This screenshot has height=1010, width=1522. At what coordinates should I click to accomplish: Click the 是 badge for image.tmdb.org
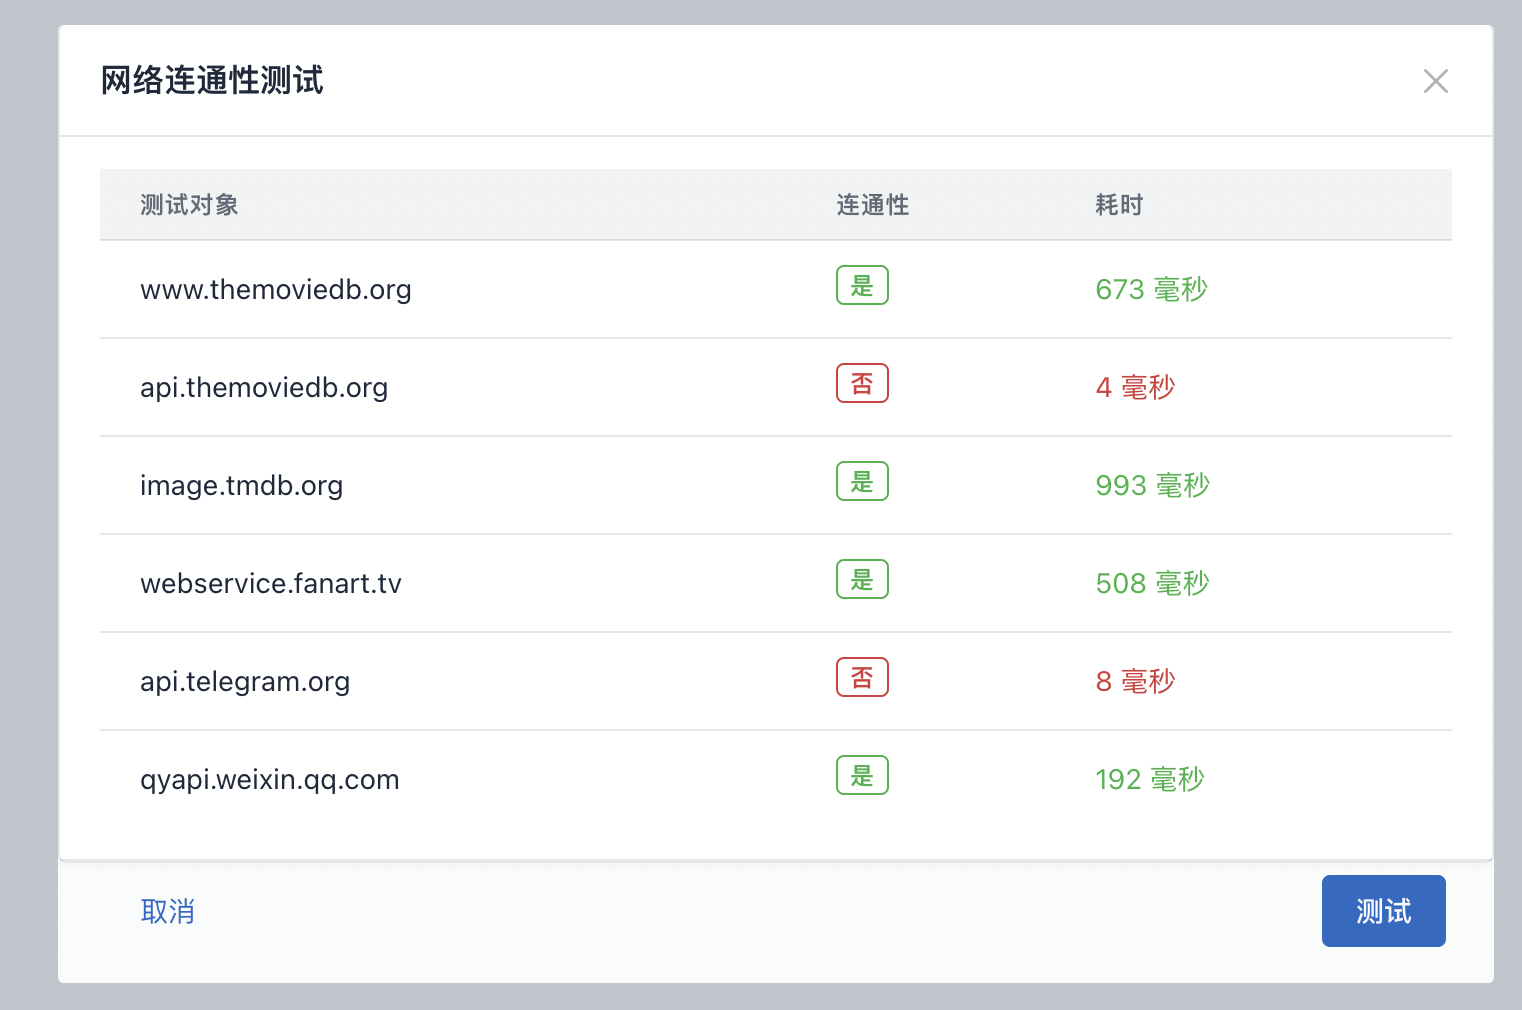[862, 481]
